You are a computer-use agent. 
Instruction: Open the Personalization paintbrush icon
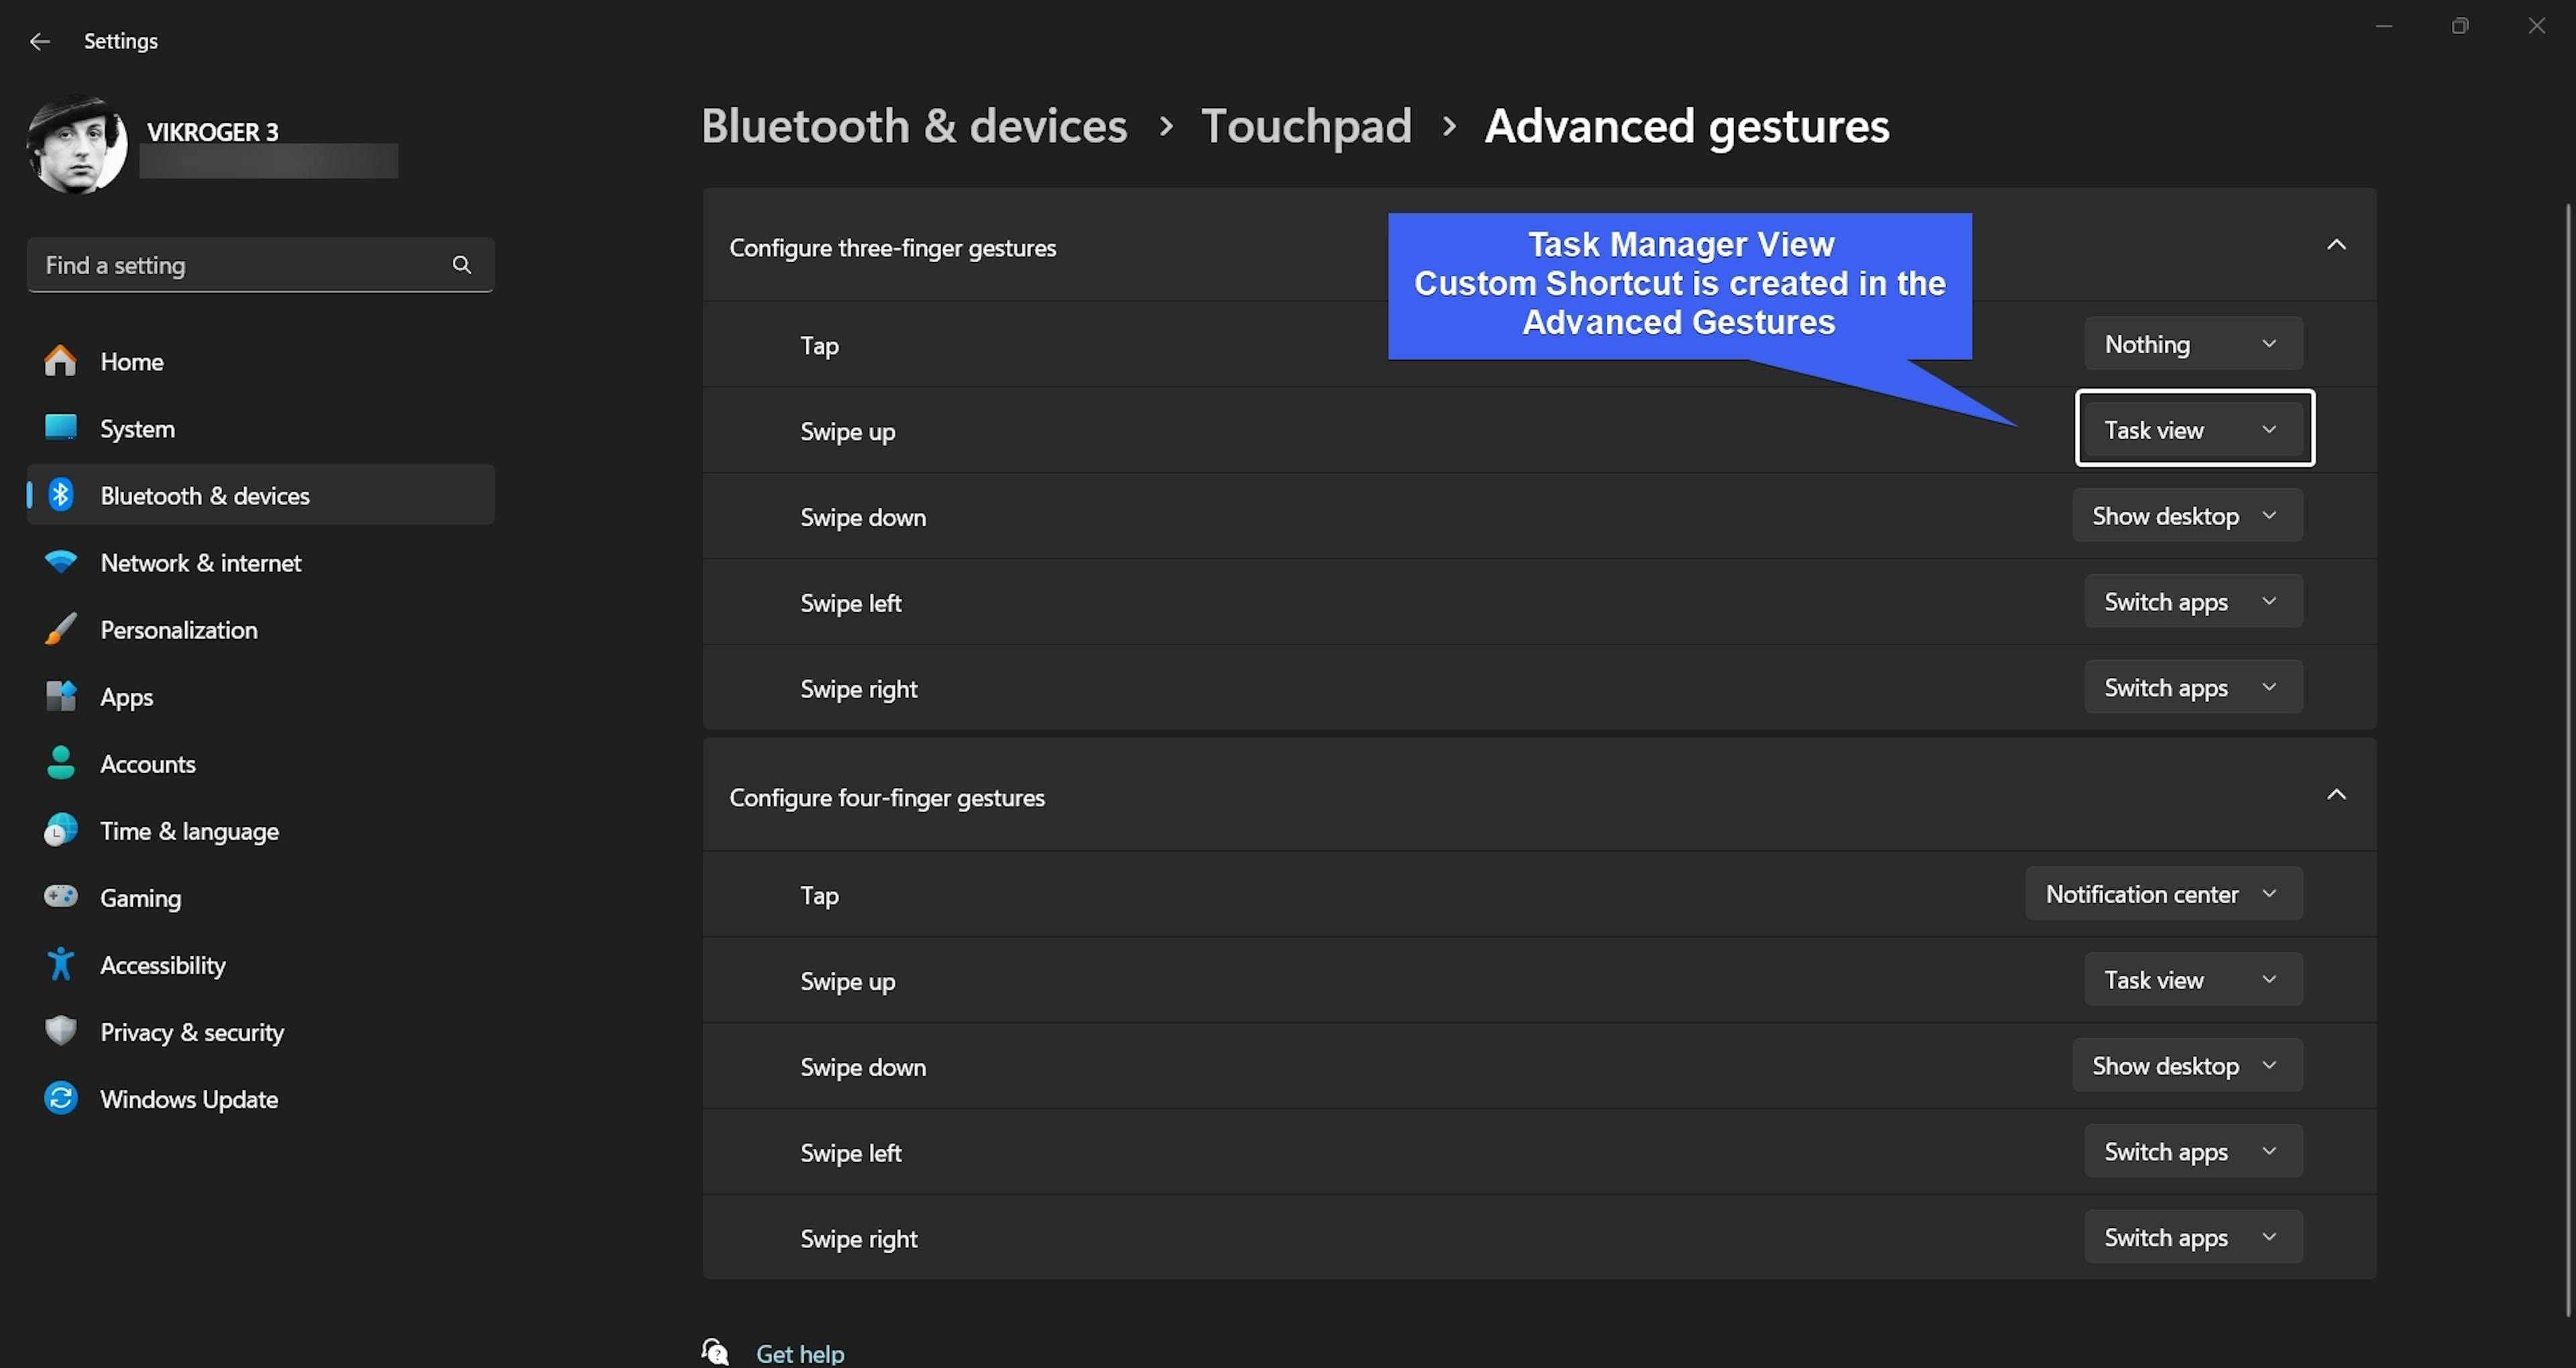(60, 629)
